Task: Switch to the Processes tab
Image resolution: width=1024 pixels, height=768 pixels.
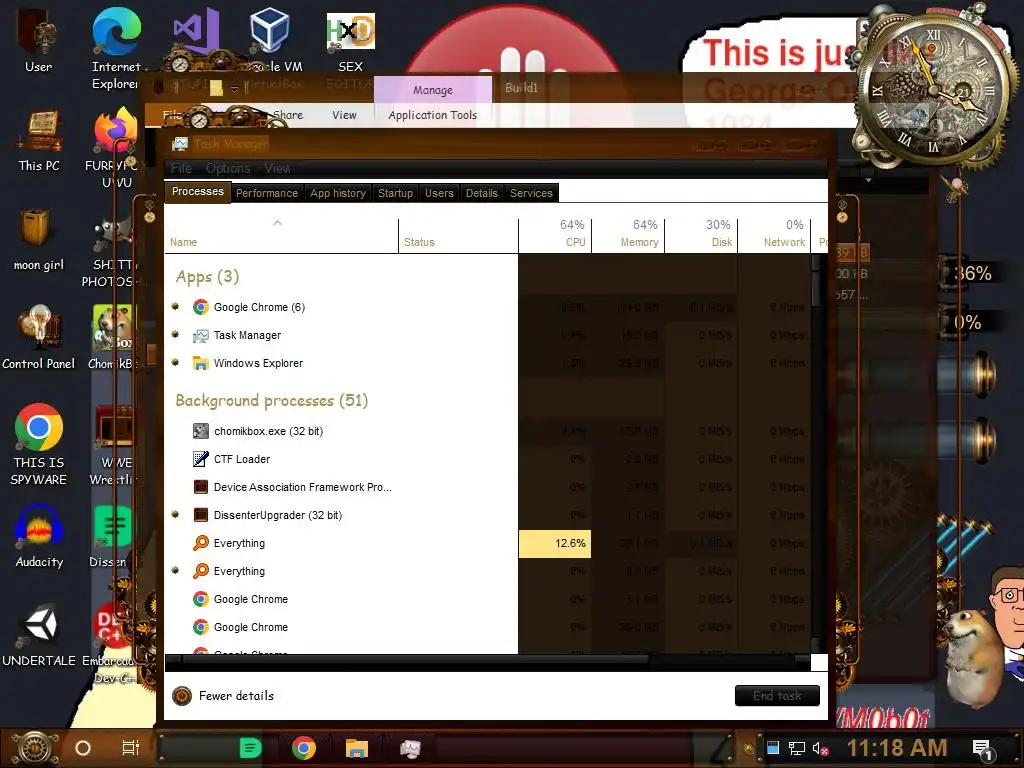Action: 198,191
